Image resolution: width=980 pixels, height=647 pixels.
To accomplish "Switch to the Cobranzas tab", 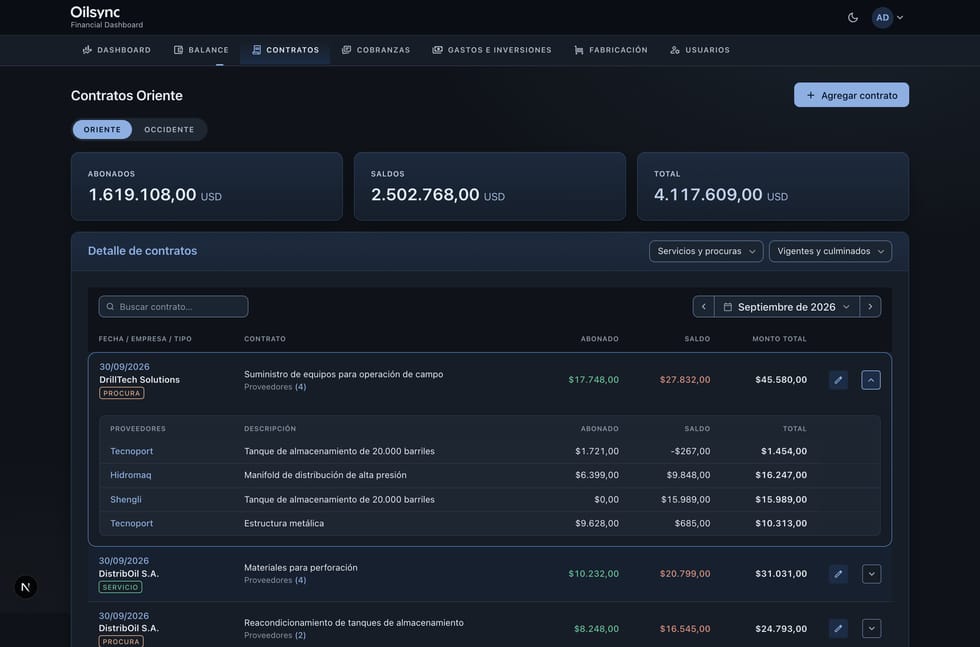I will coord(376,50).
